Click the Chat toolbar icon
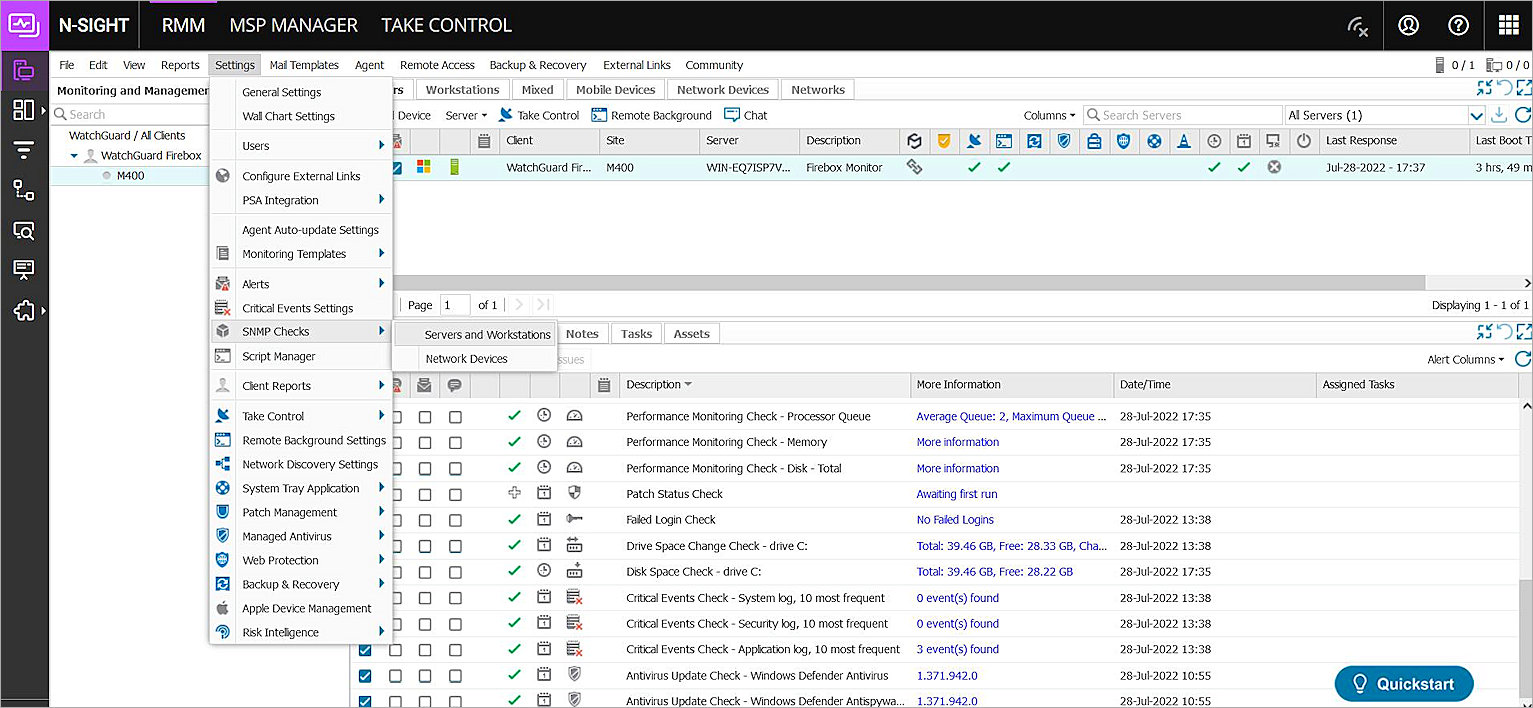The width and height of the screenshot is (1533, 708). tap(746, 115)
